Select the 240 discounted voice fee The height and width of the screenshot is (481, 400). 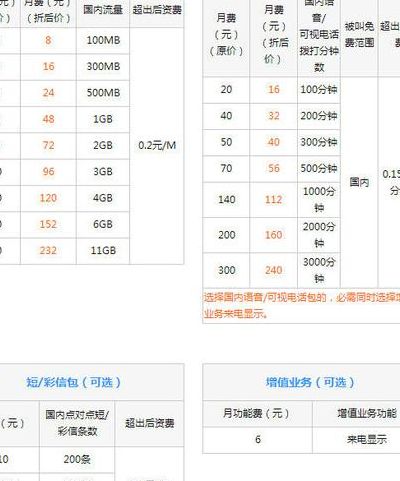tap(273, 270)
